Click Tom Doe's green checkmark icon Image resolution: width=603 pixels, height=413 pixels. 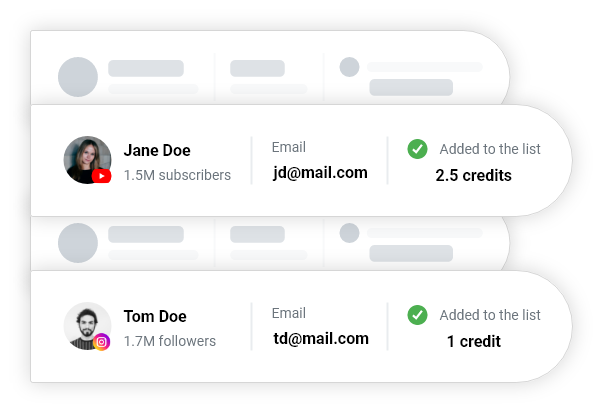[x=417, y=315]
